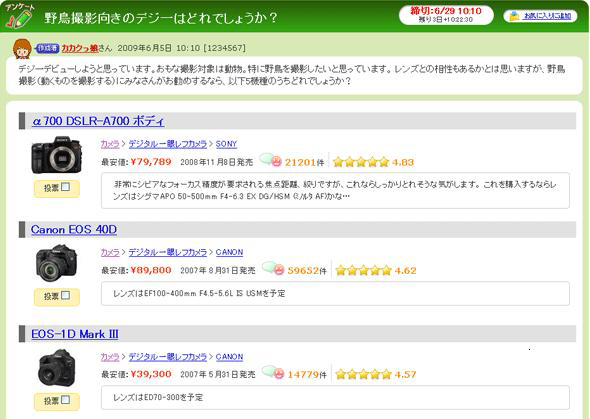Screen dimensions: 590x419
Task: Open the EOS-1D Mark III product link
Action: tap(75, 334)
